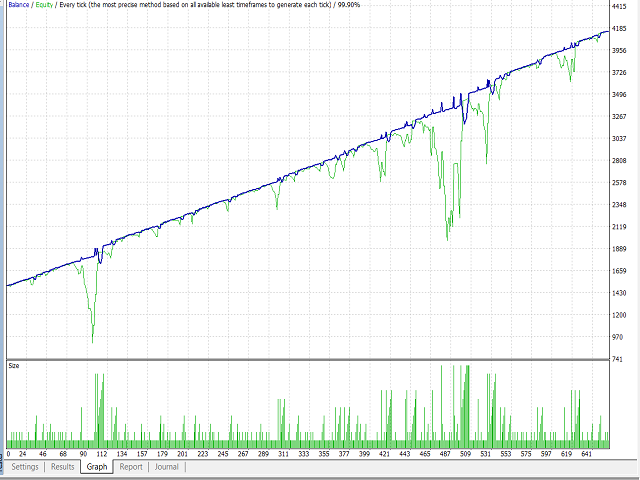Select the Graph tab
Screen dimensions: 640x480
coord(97,467)
